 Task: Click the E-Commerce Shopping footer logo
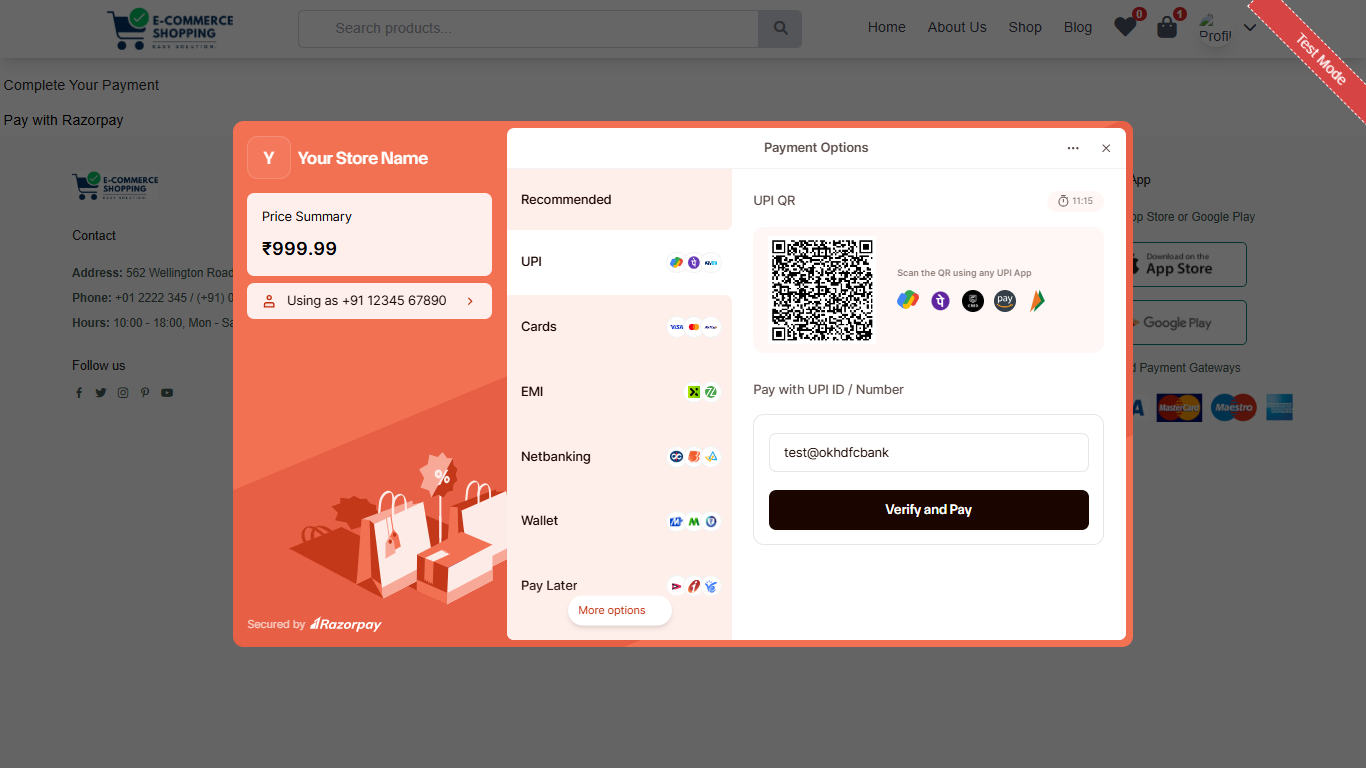[x=115, y=186]
